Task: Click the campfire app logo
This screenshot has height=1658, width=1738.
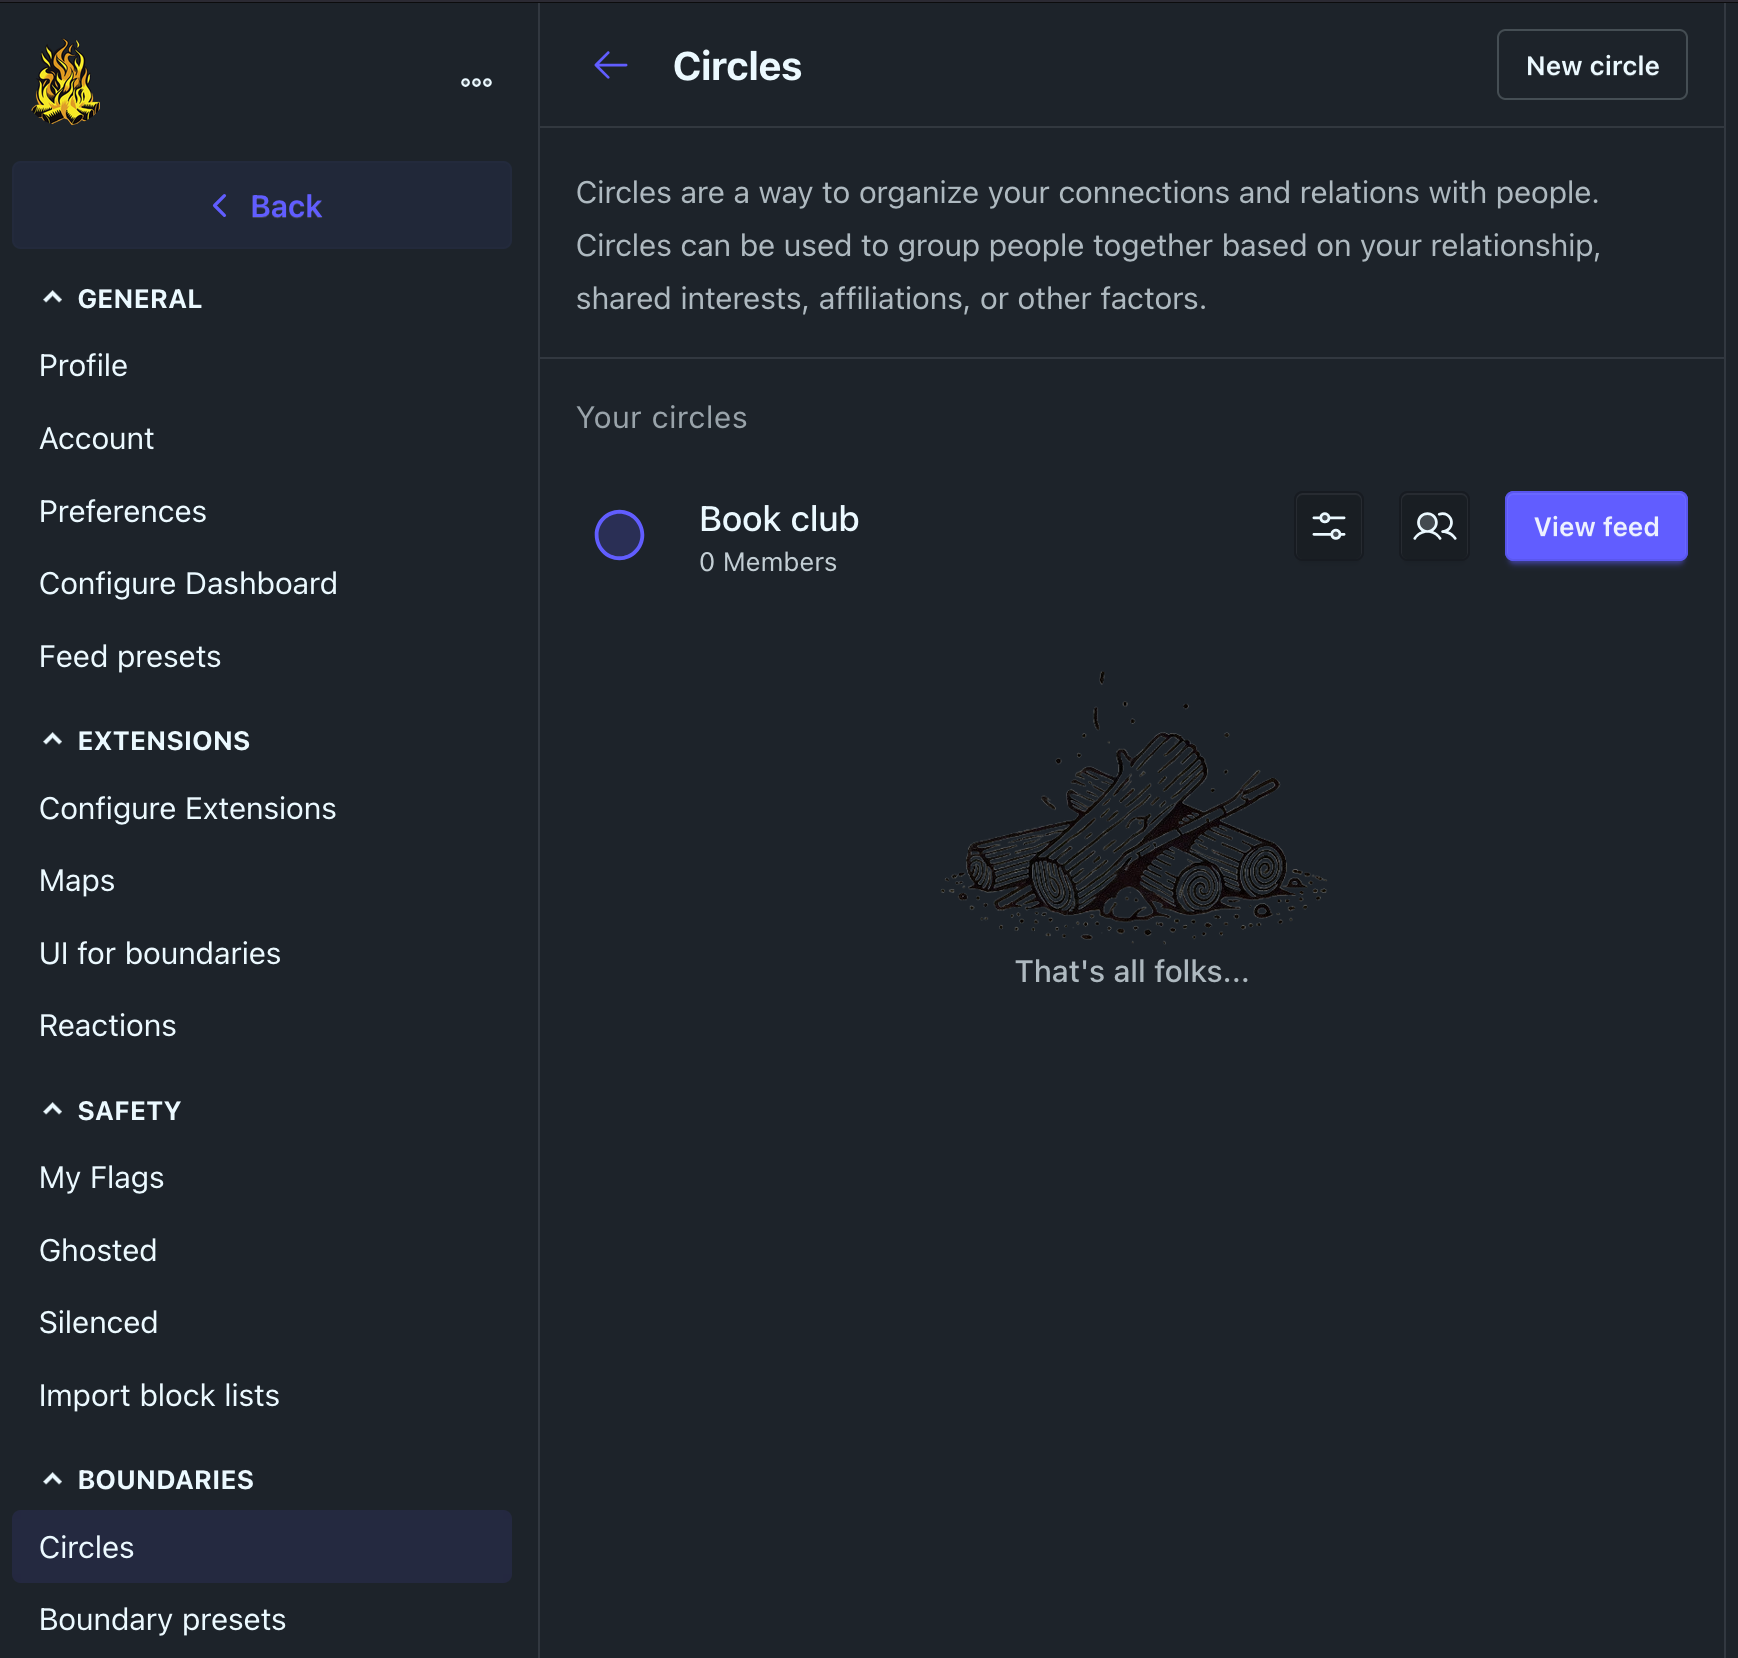Action: click(67, 82)
